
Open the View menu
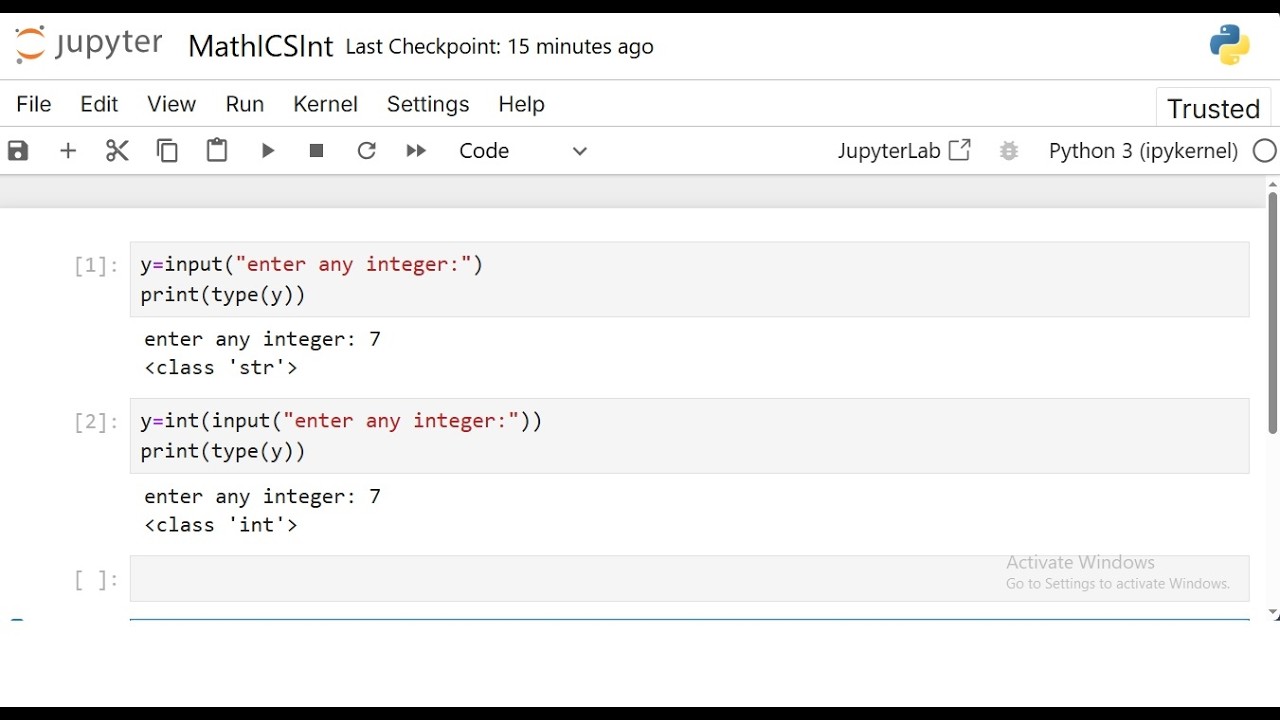click(x=172, y=104)
